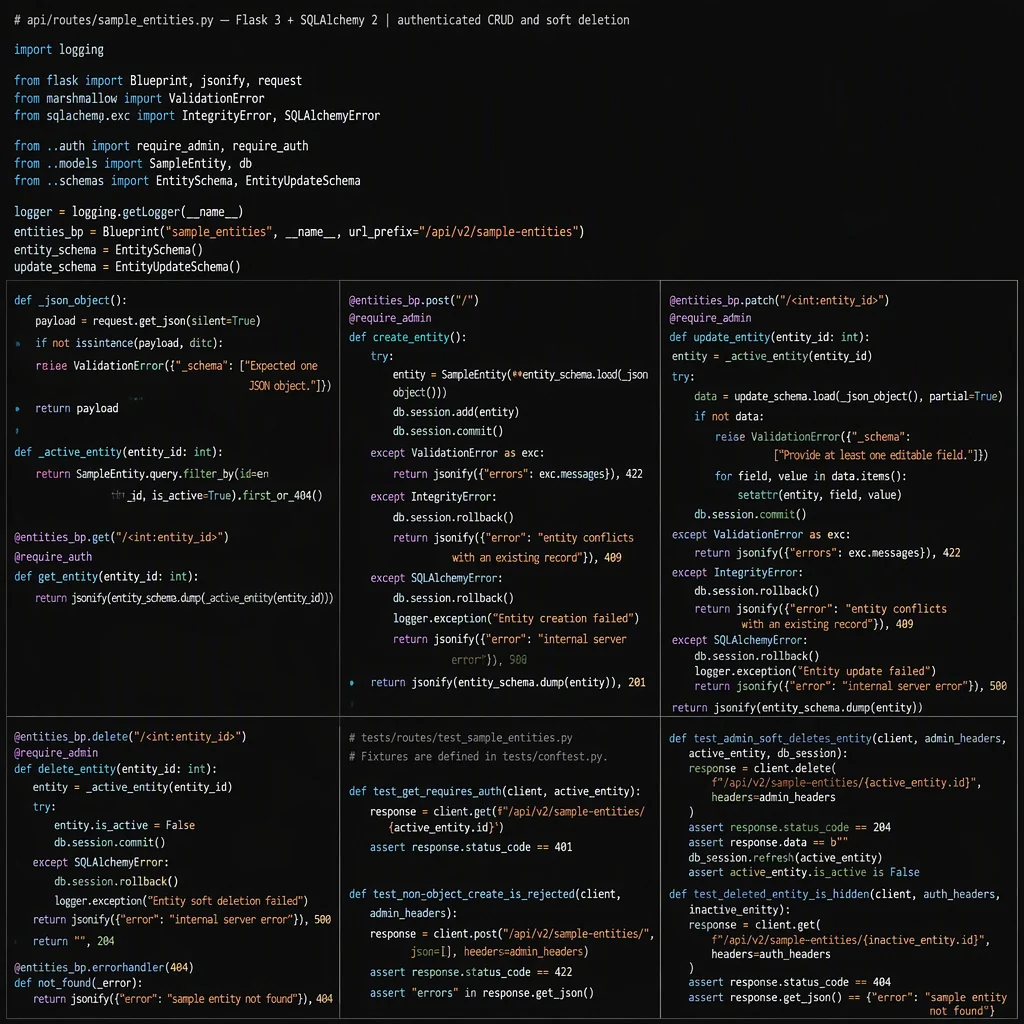The image size is (1024, 1024).
Task: Select 'assert "errors" in response.get_json()' line
Action: coord(482,993)
